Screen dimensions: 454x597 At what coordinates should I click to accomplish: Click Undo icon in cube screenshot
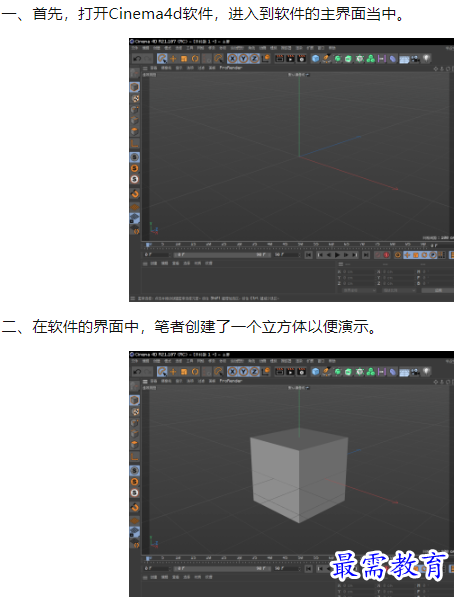pyautogui.click(x=137, y=372)
